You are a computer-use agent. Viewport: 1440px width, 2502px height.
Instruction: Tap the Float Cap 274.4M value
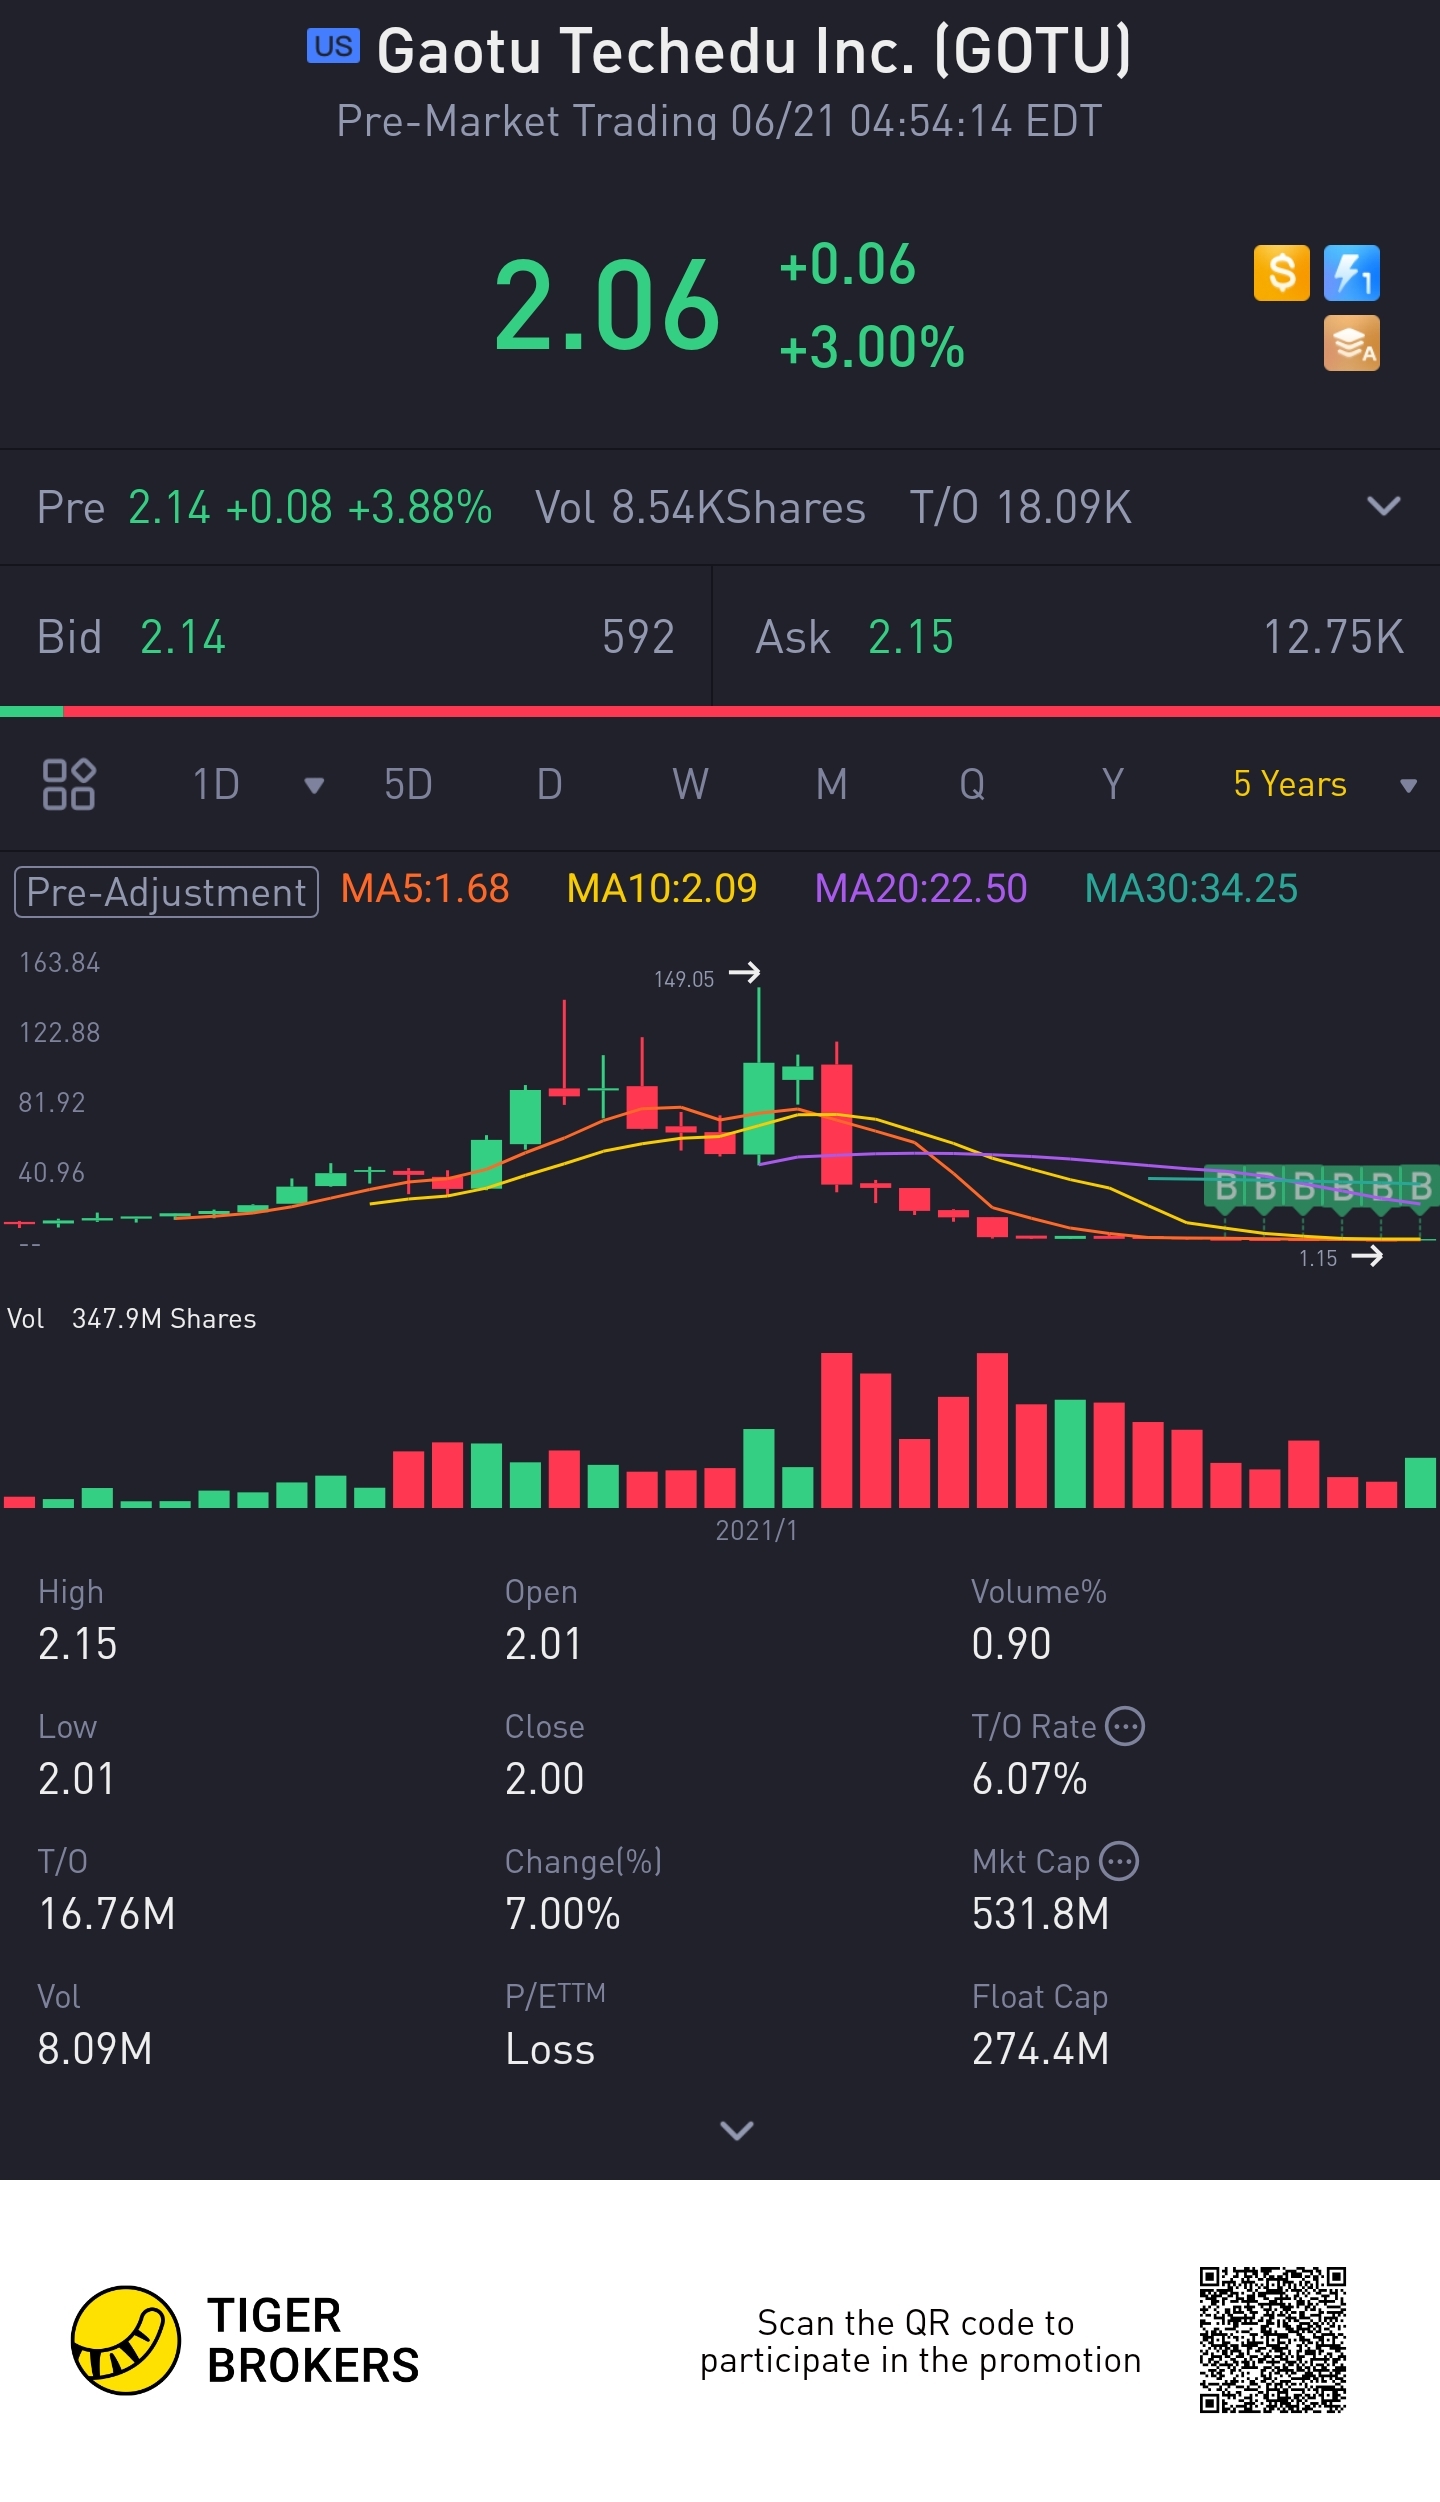point(1040,2049)
